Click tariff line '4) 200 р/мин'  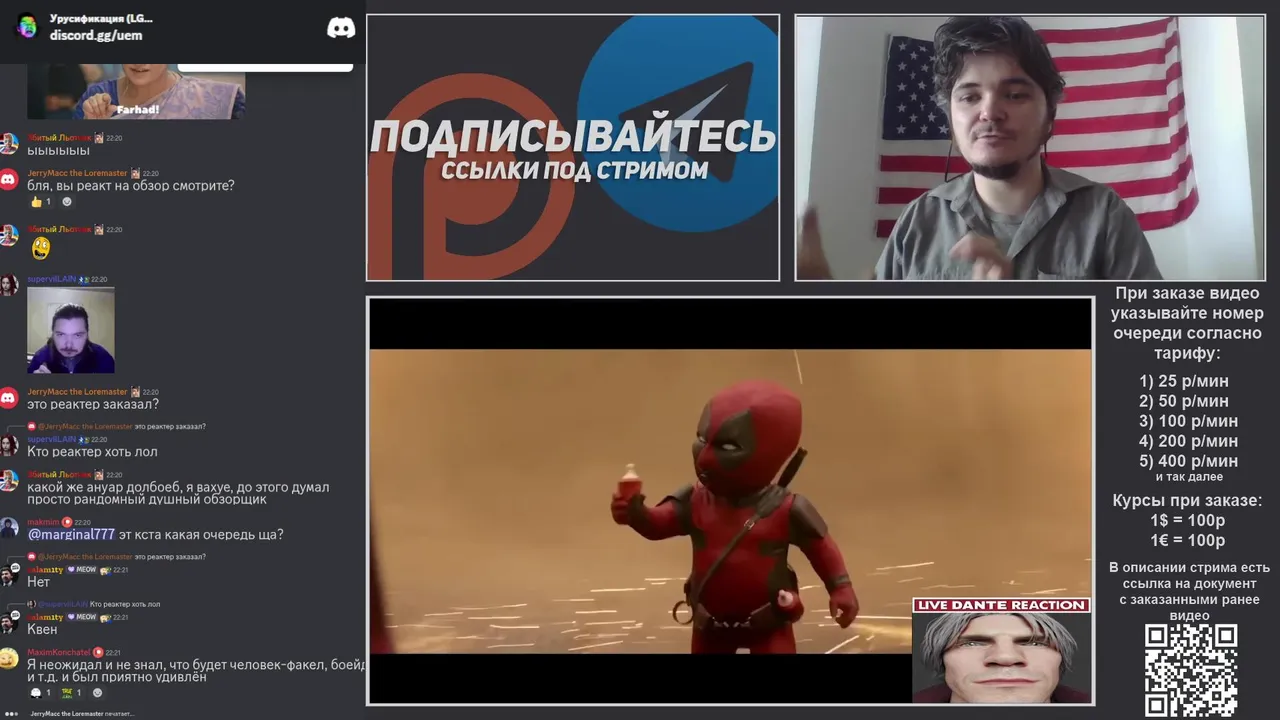1188,441
